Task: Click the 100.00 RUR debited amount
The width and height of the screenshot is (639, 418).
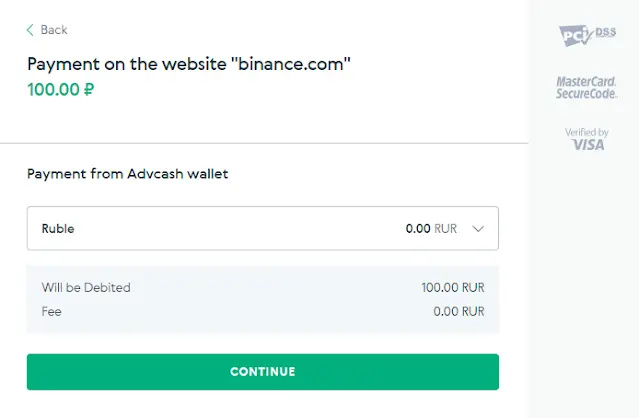Action: pyautogui.click(x=453, y=288)
